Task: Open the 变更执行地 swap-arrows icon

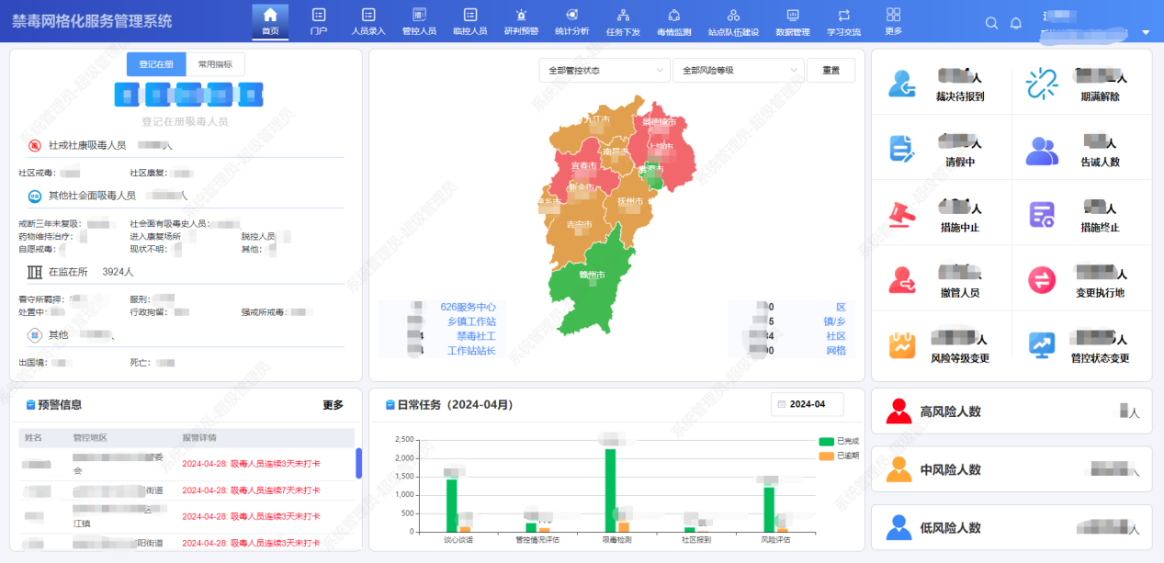Action: point(1042,280)
